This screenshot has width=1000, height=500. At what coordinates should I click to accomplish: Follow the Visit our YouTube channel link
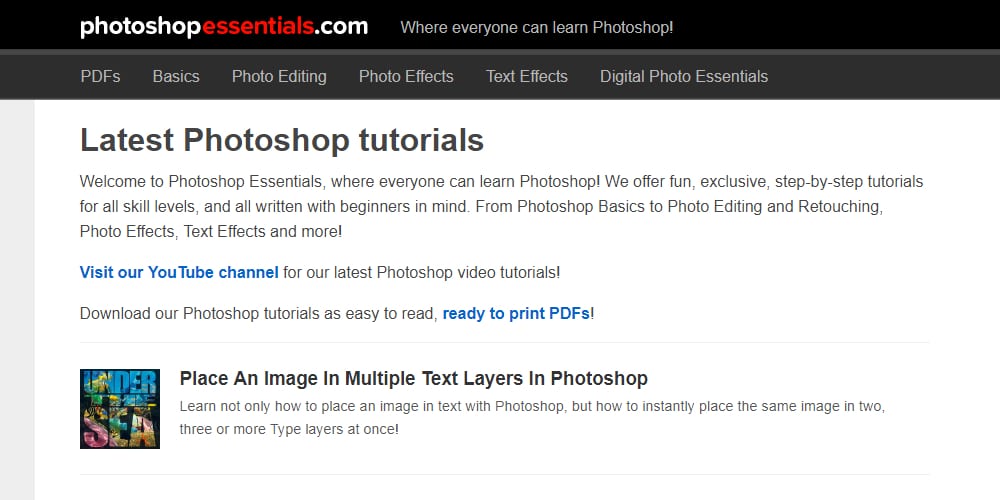tap(179, 272)
